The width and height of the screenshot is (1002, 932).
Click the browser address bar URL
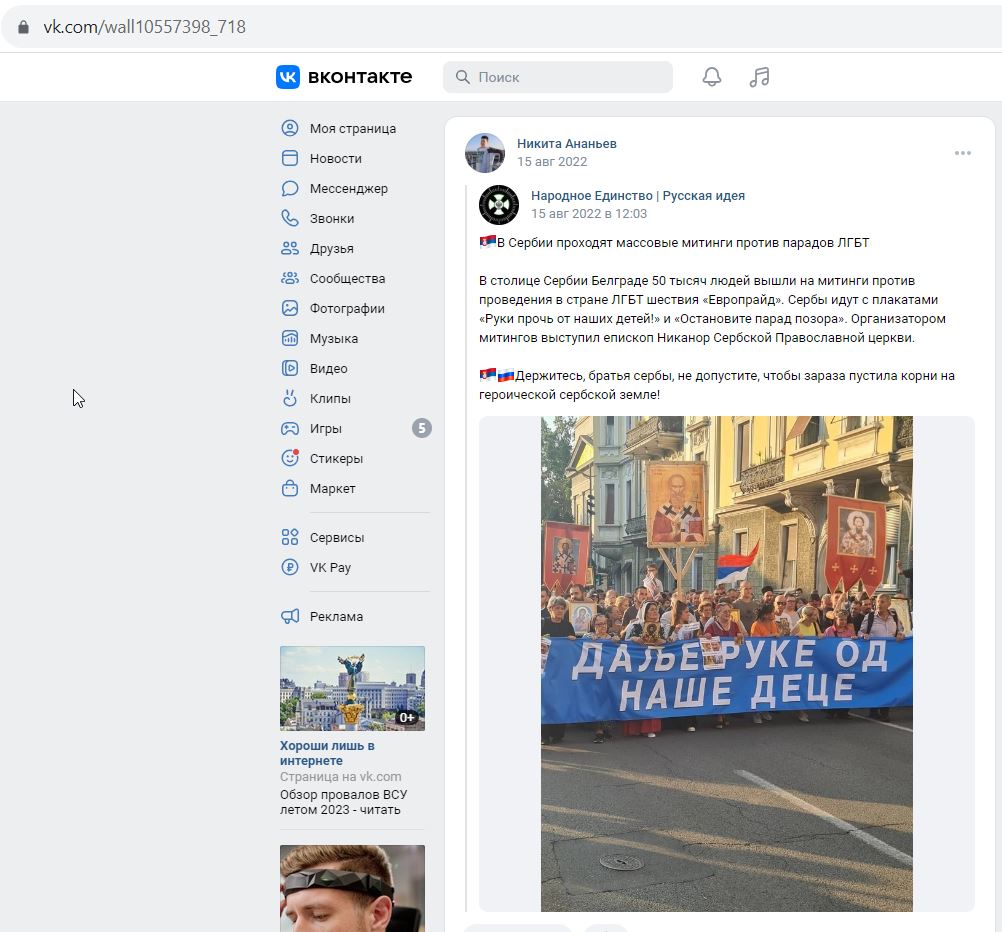pos(144,27)
